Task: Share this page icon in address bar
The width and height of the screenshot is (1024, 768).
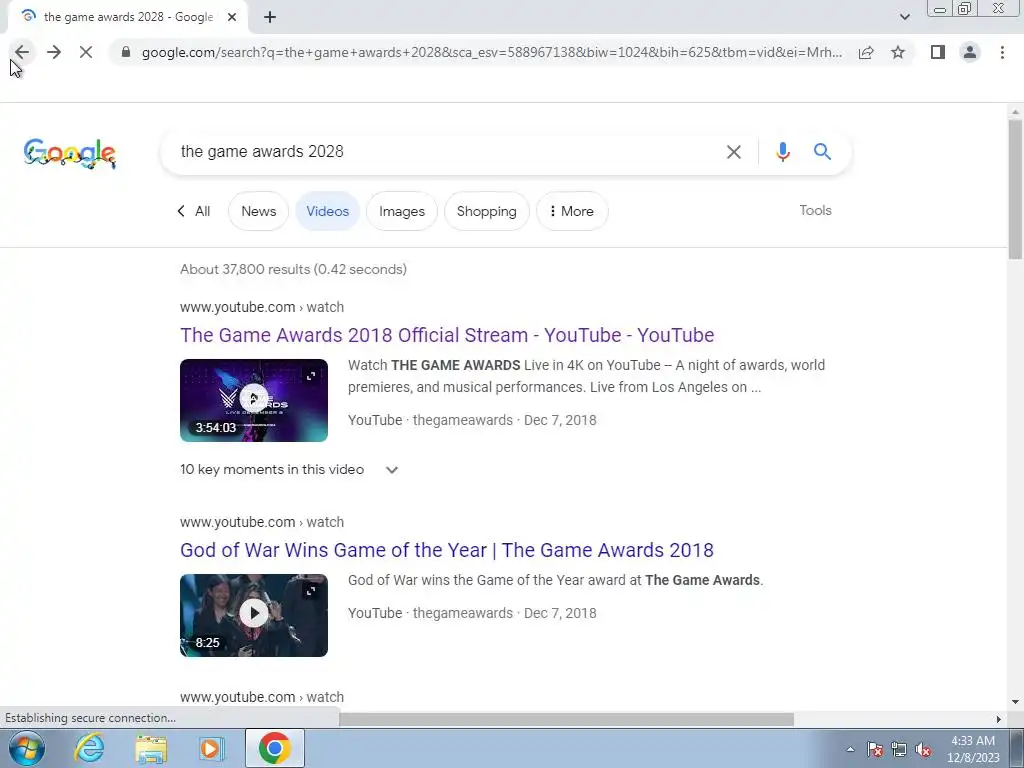Action: pyautogui.click(x=866, y=52)
